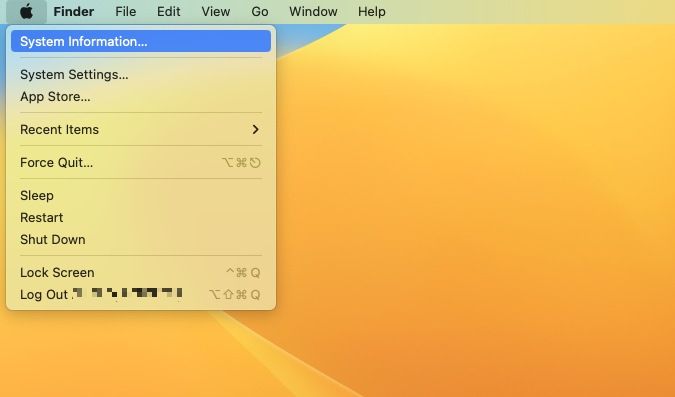The image size is (675, 397).
Task: Open the File menu
Action: tap(126, 12)
